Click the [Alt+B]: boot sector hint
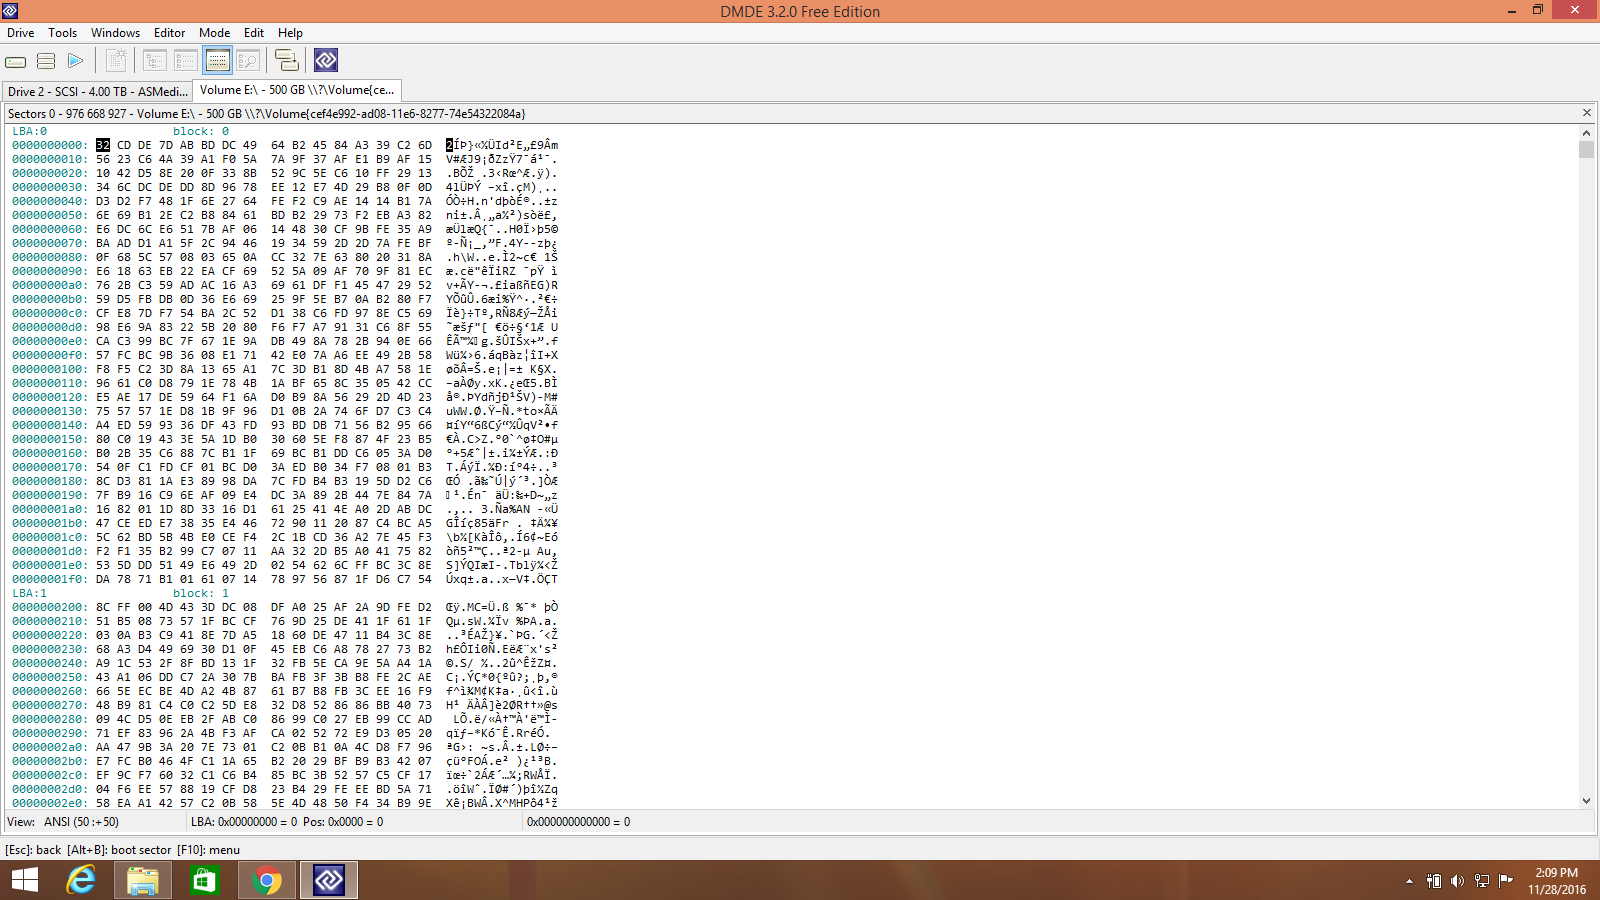1600x900 pixels. (x=119, y=850)
